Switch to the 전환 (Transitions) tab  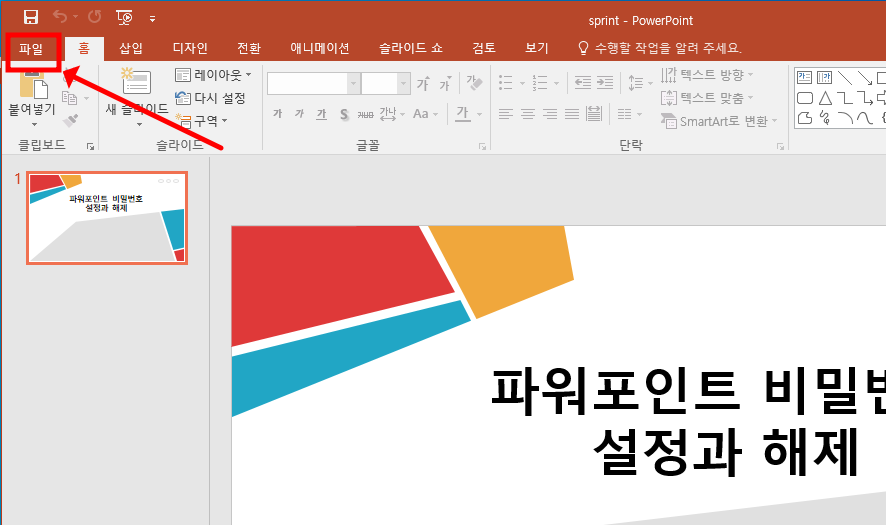[x=249, y=49]
